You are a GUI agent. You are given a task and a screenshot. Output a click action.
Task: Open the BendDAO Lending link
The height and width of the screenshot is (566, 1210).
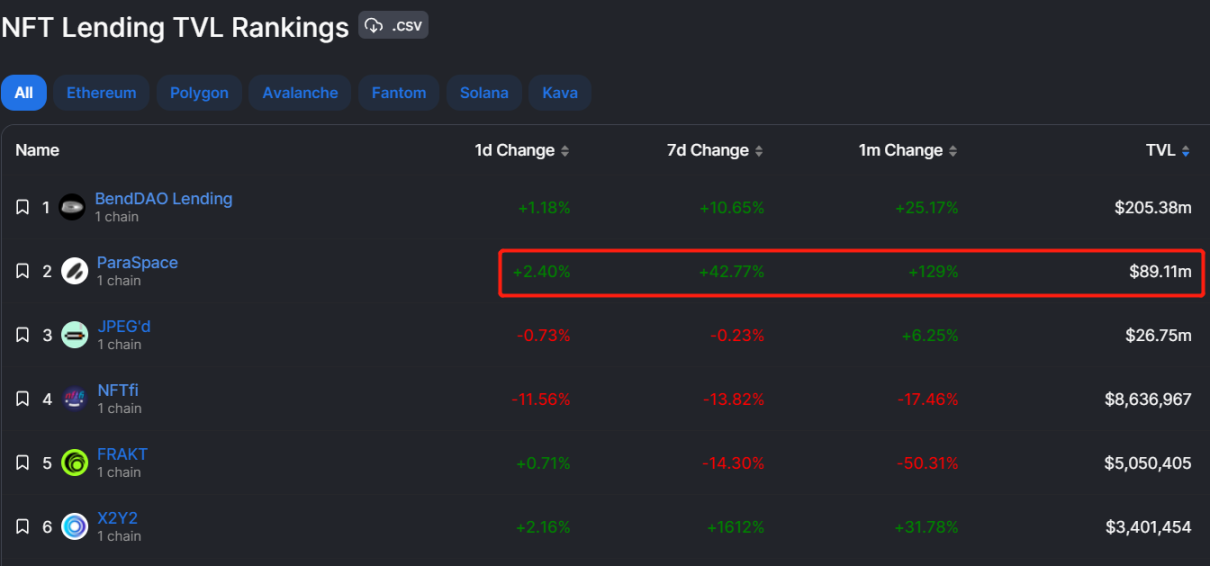tap(164, 199)
